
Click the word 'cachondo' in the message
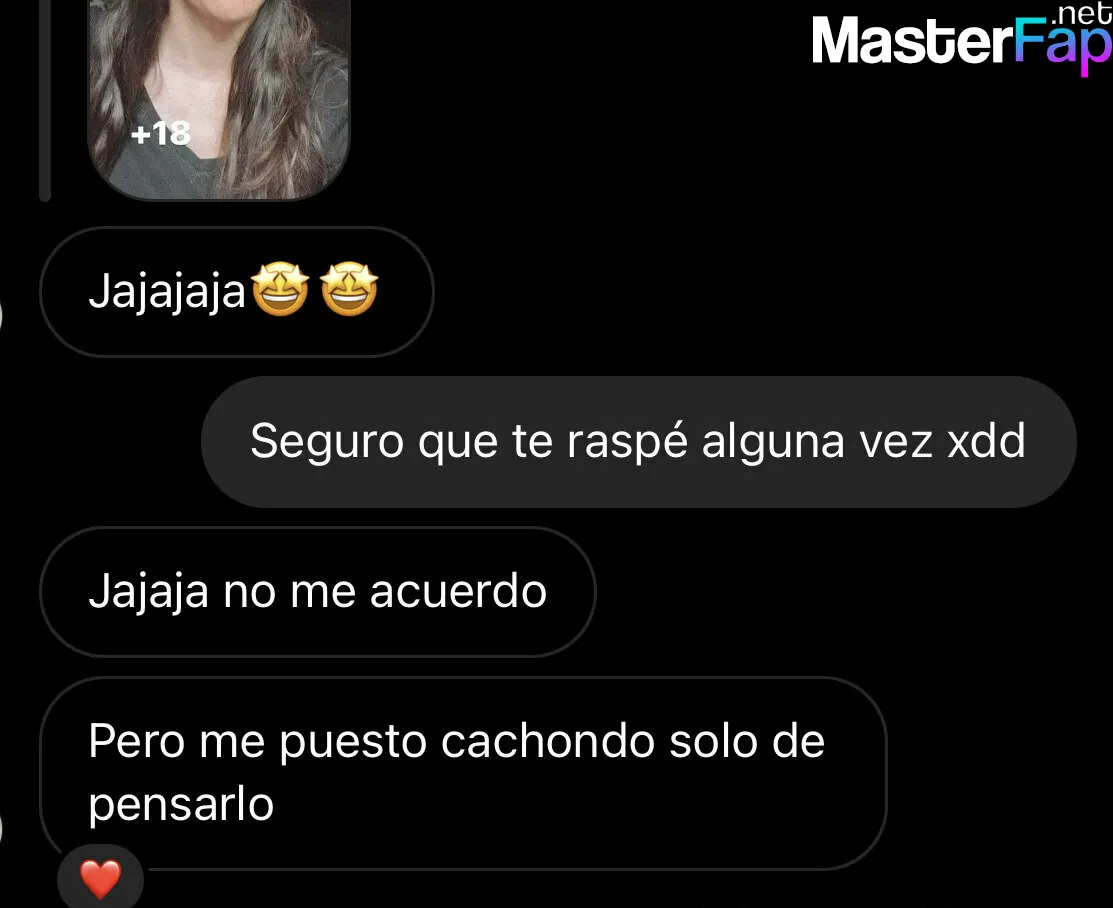click(x=547, y=741)
